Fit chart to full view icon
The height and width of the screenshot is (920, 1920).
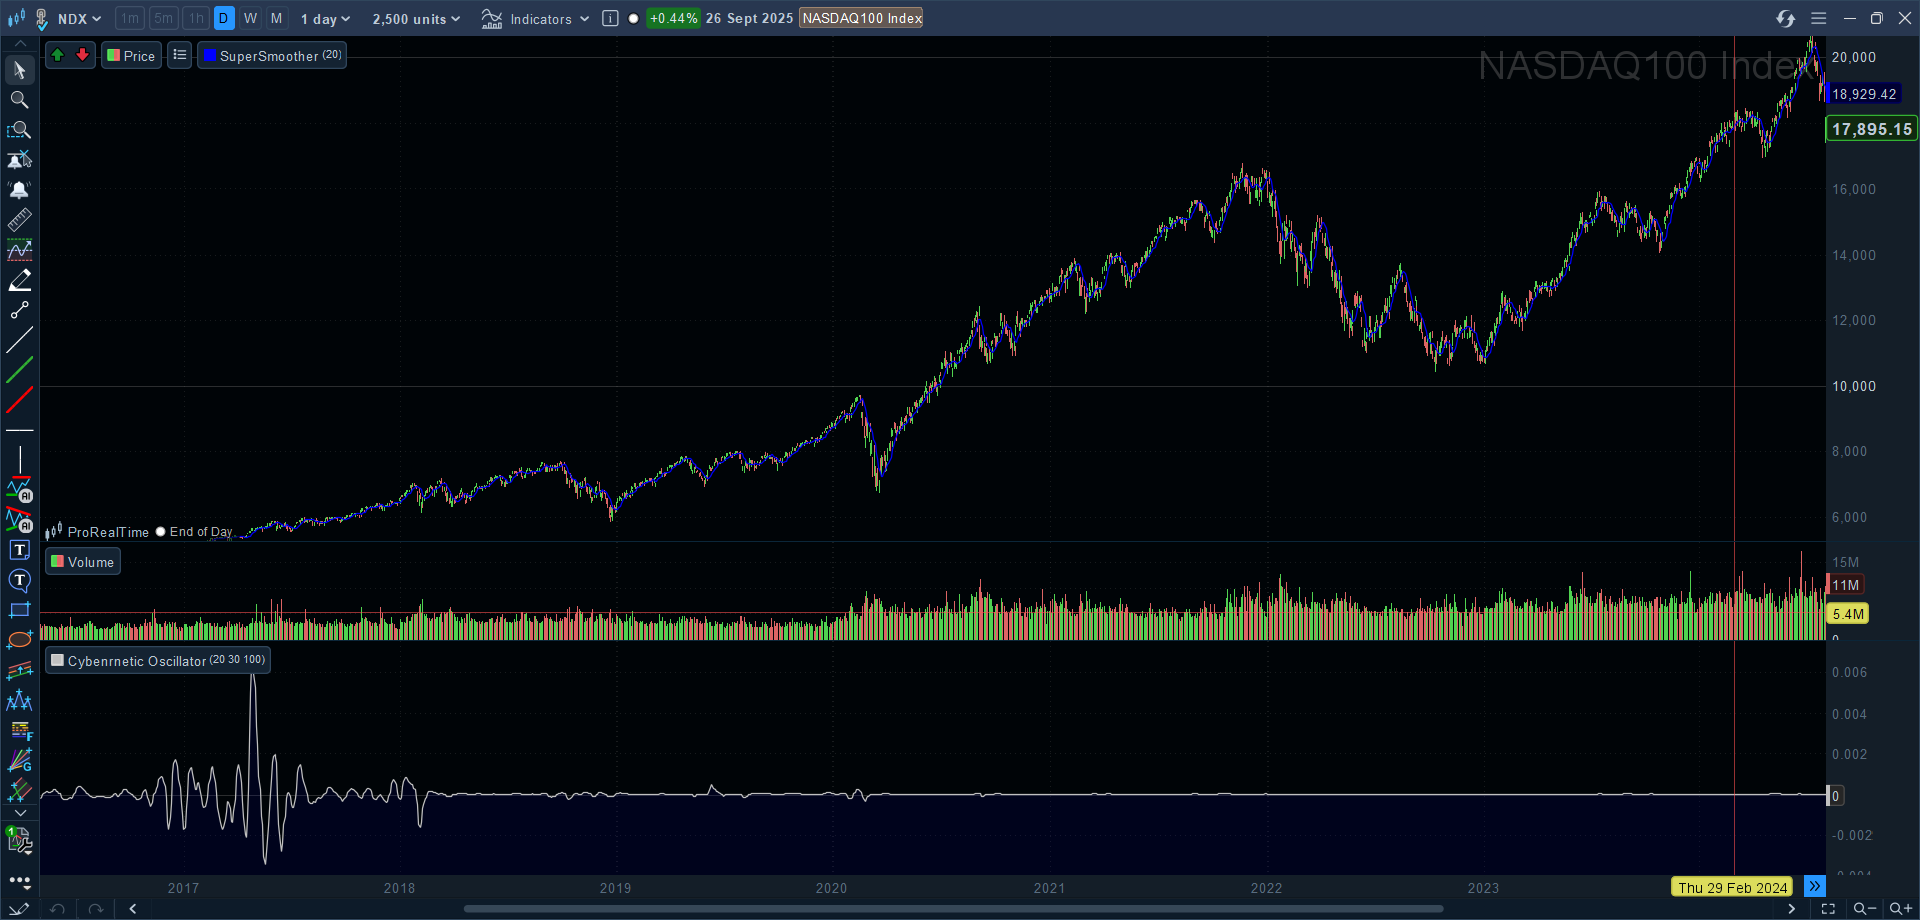1828,909
